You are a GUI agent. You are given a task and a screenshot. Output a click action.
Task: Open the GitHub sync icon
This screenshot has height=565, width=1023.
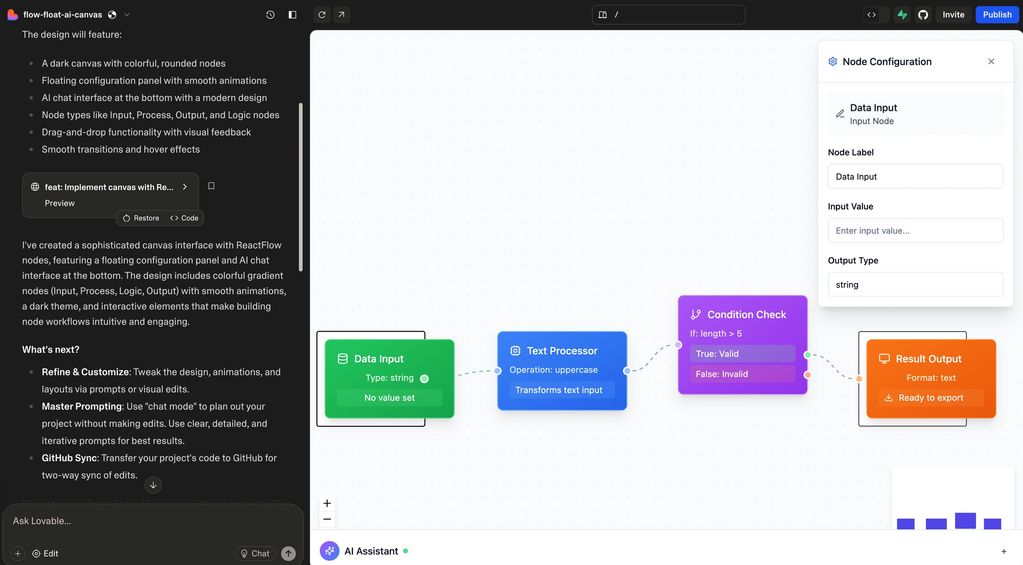point(923,15)
